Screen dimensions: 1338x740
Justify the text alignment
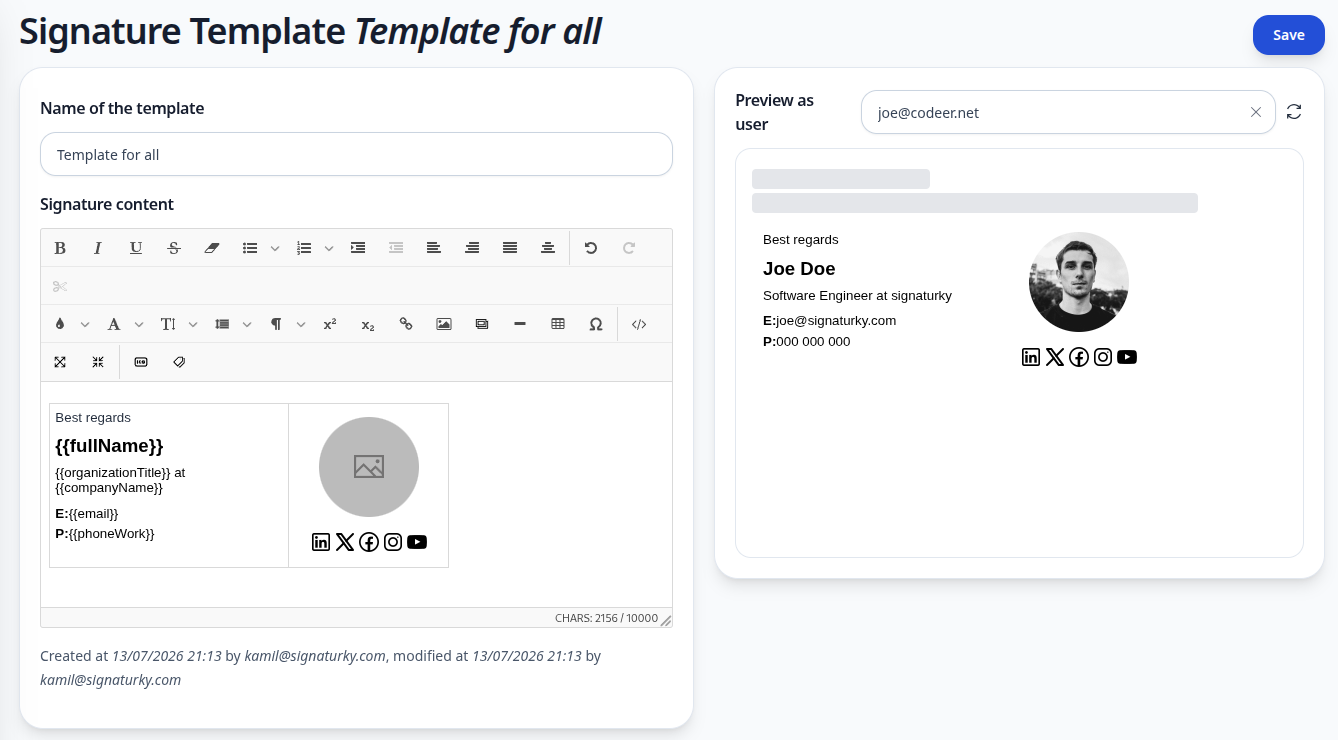tap(510, 248)
